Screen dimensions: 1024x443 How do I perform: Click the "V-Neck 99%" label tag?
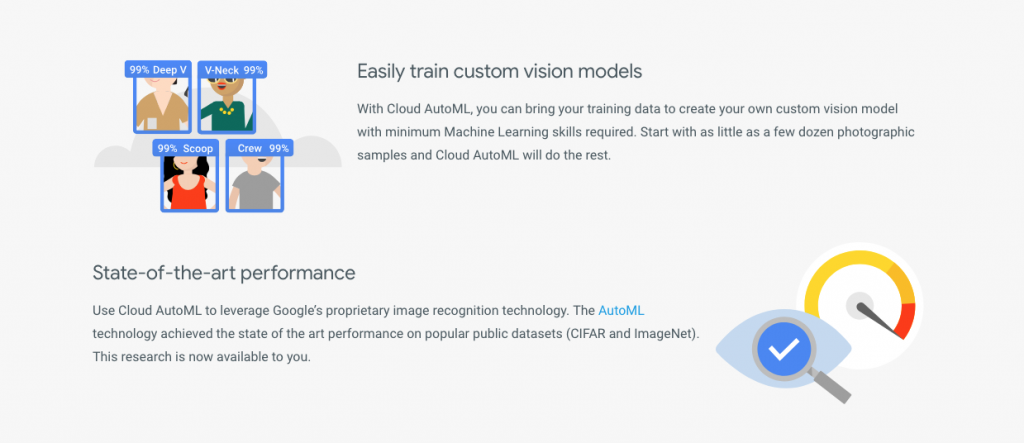[233, 70]
